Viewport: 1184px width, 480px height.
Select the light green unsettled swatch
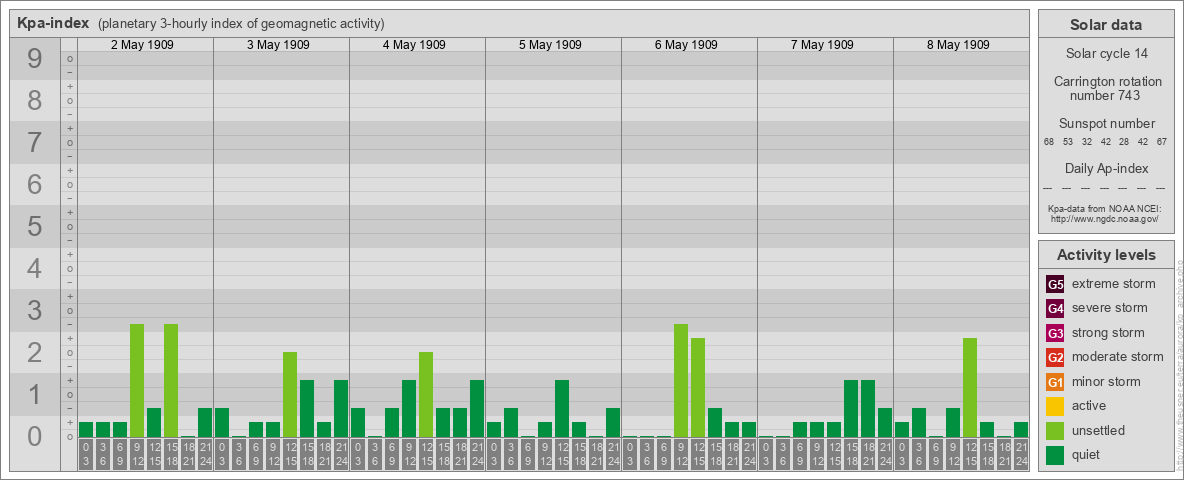click(1055, 431)
